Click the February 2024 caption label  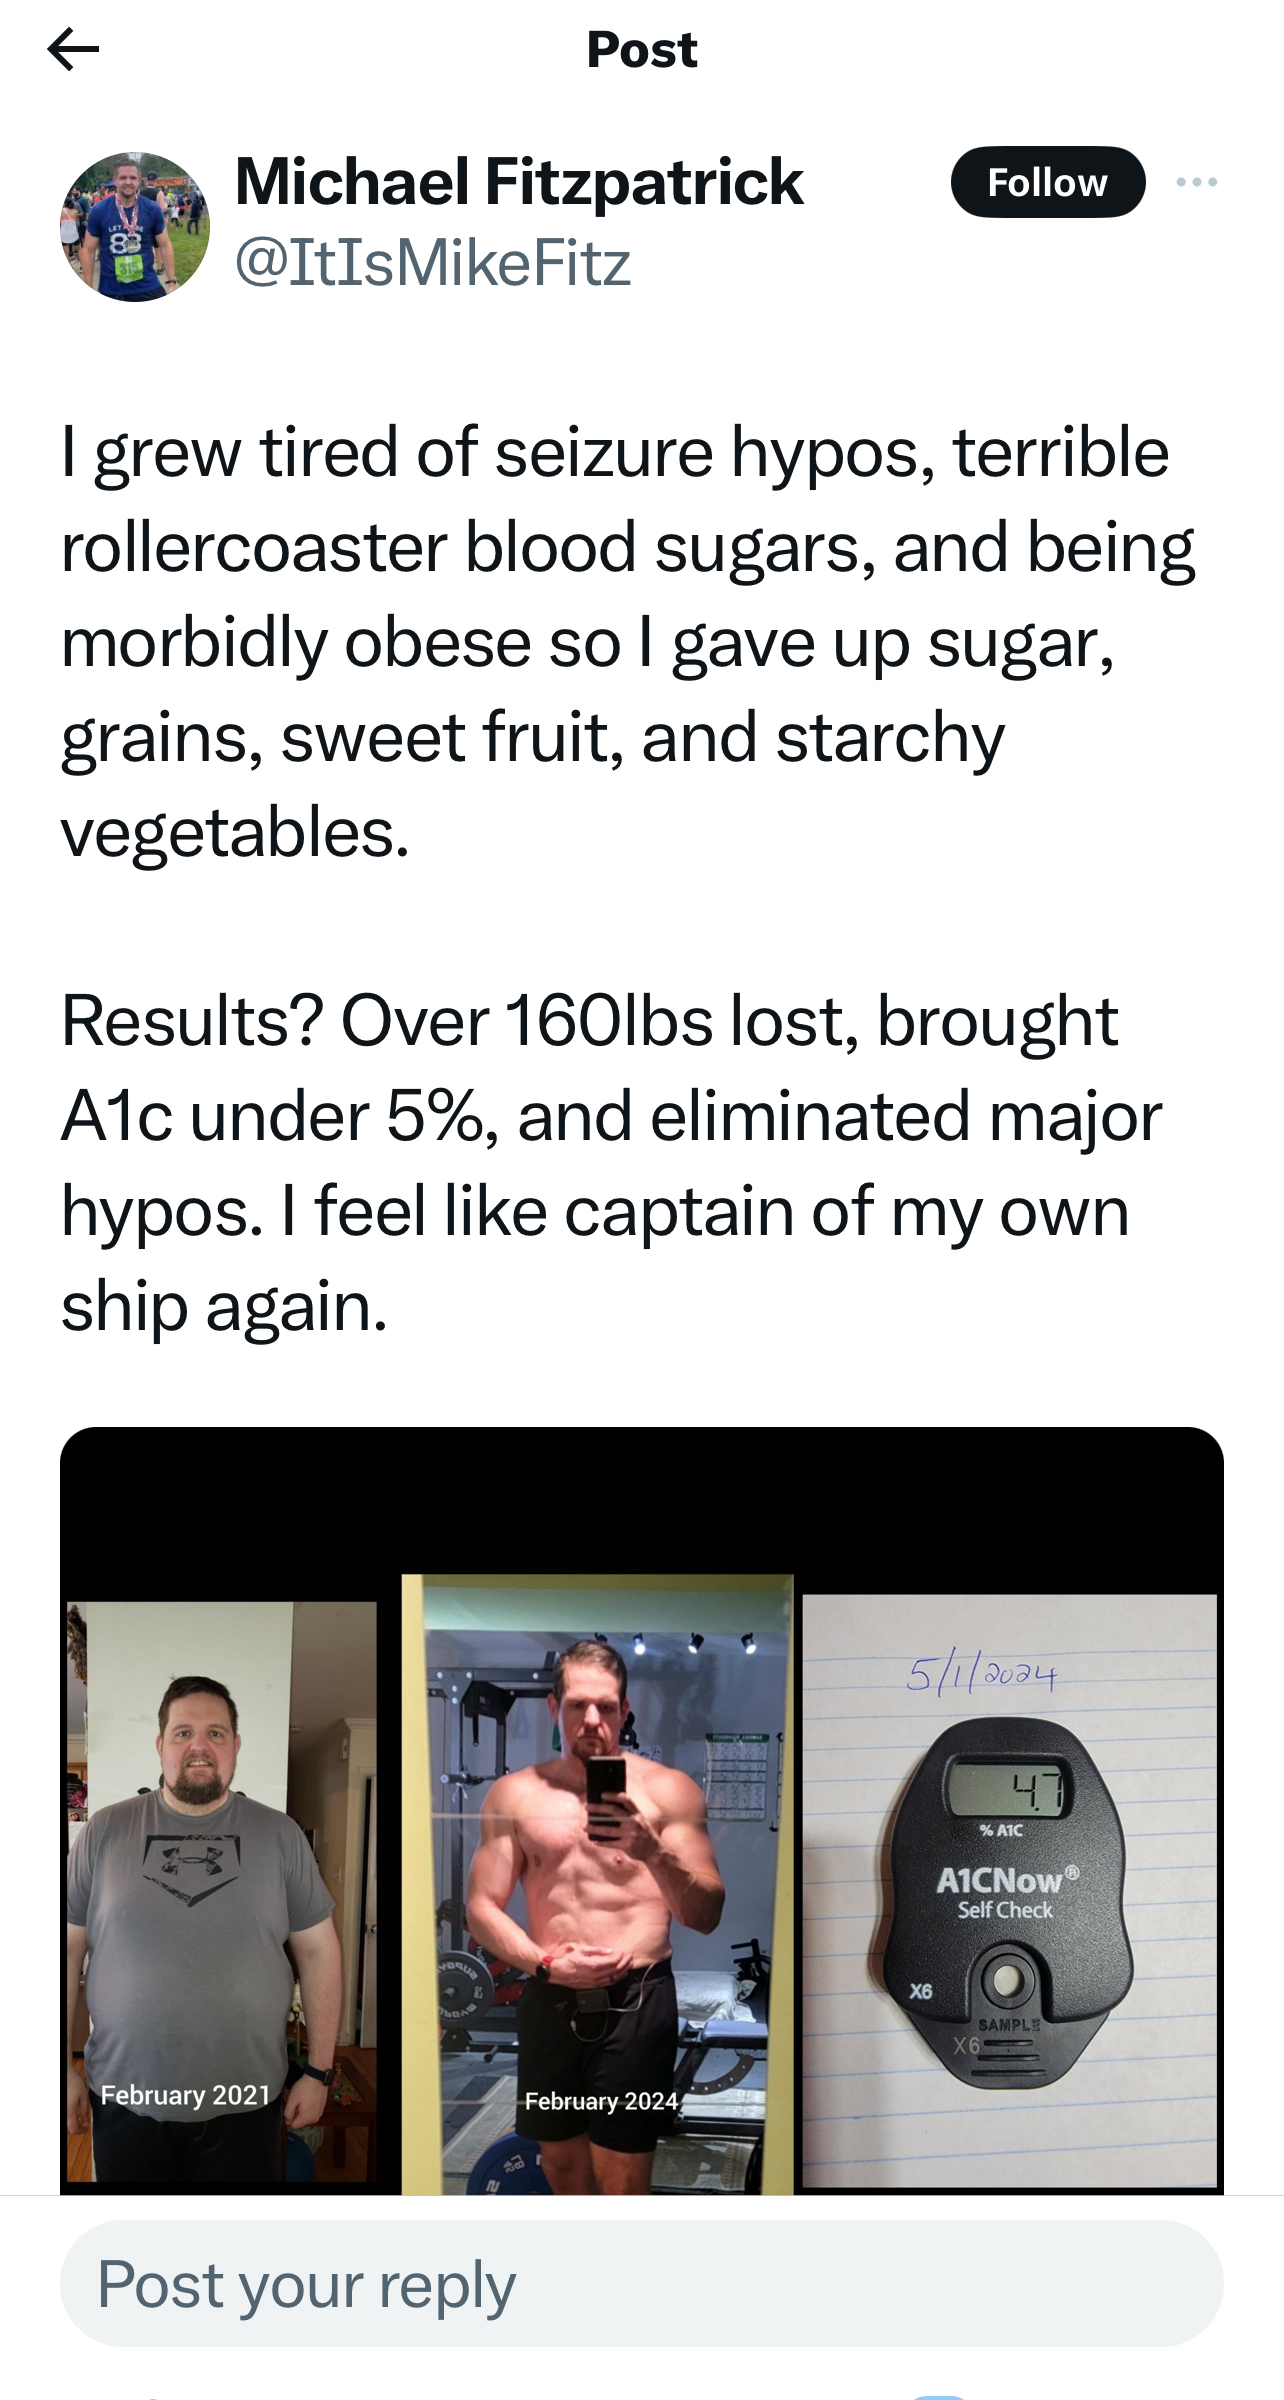601,2101
